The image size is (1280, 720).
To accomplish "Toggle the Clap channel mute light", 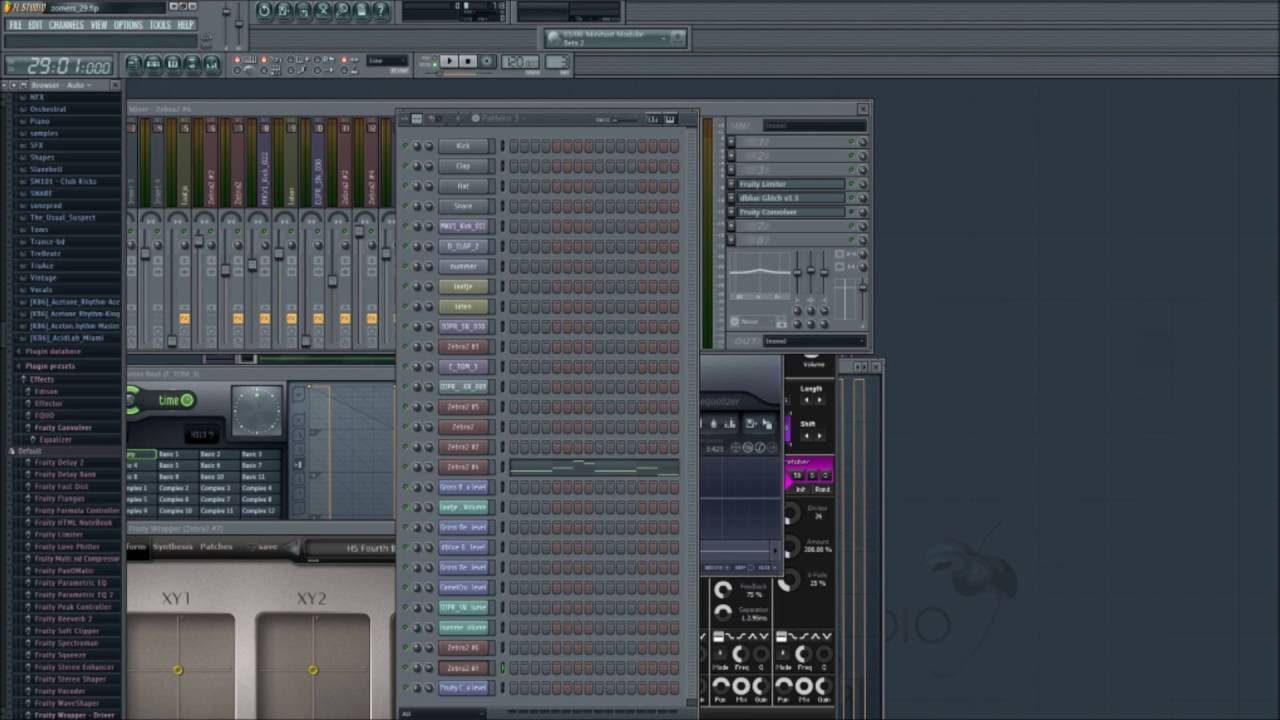I will [x=405, y=166].
